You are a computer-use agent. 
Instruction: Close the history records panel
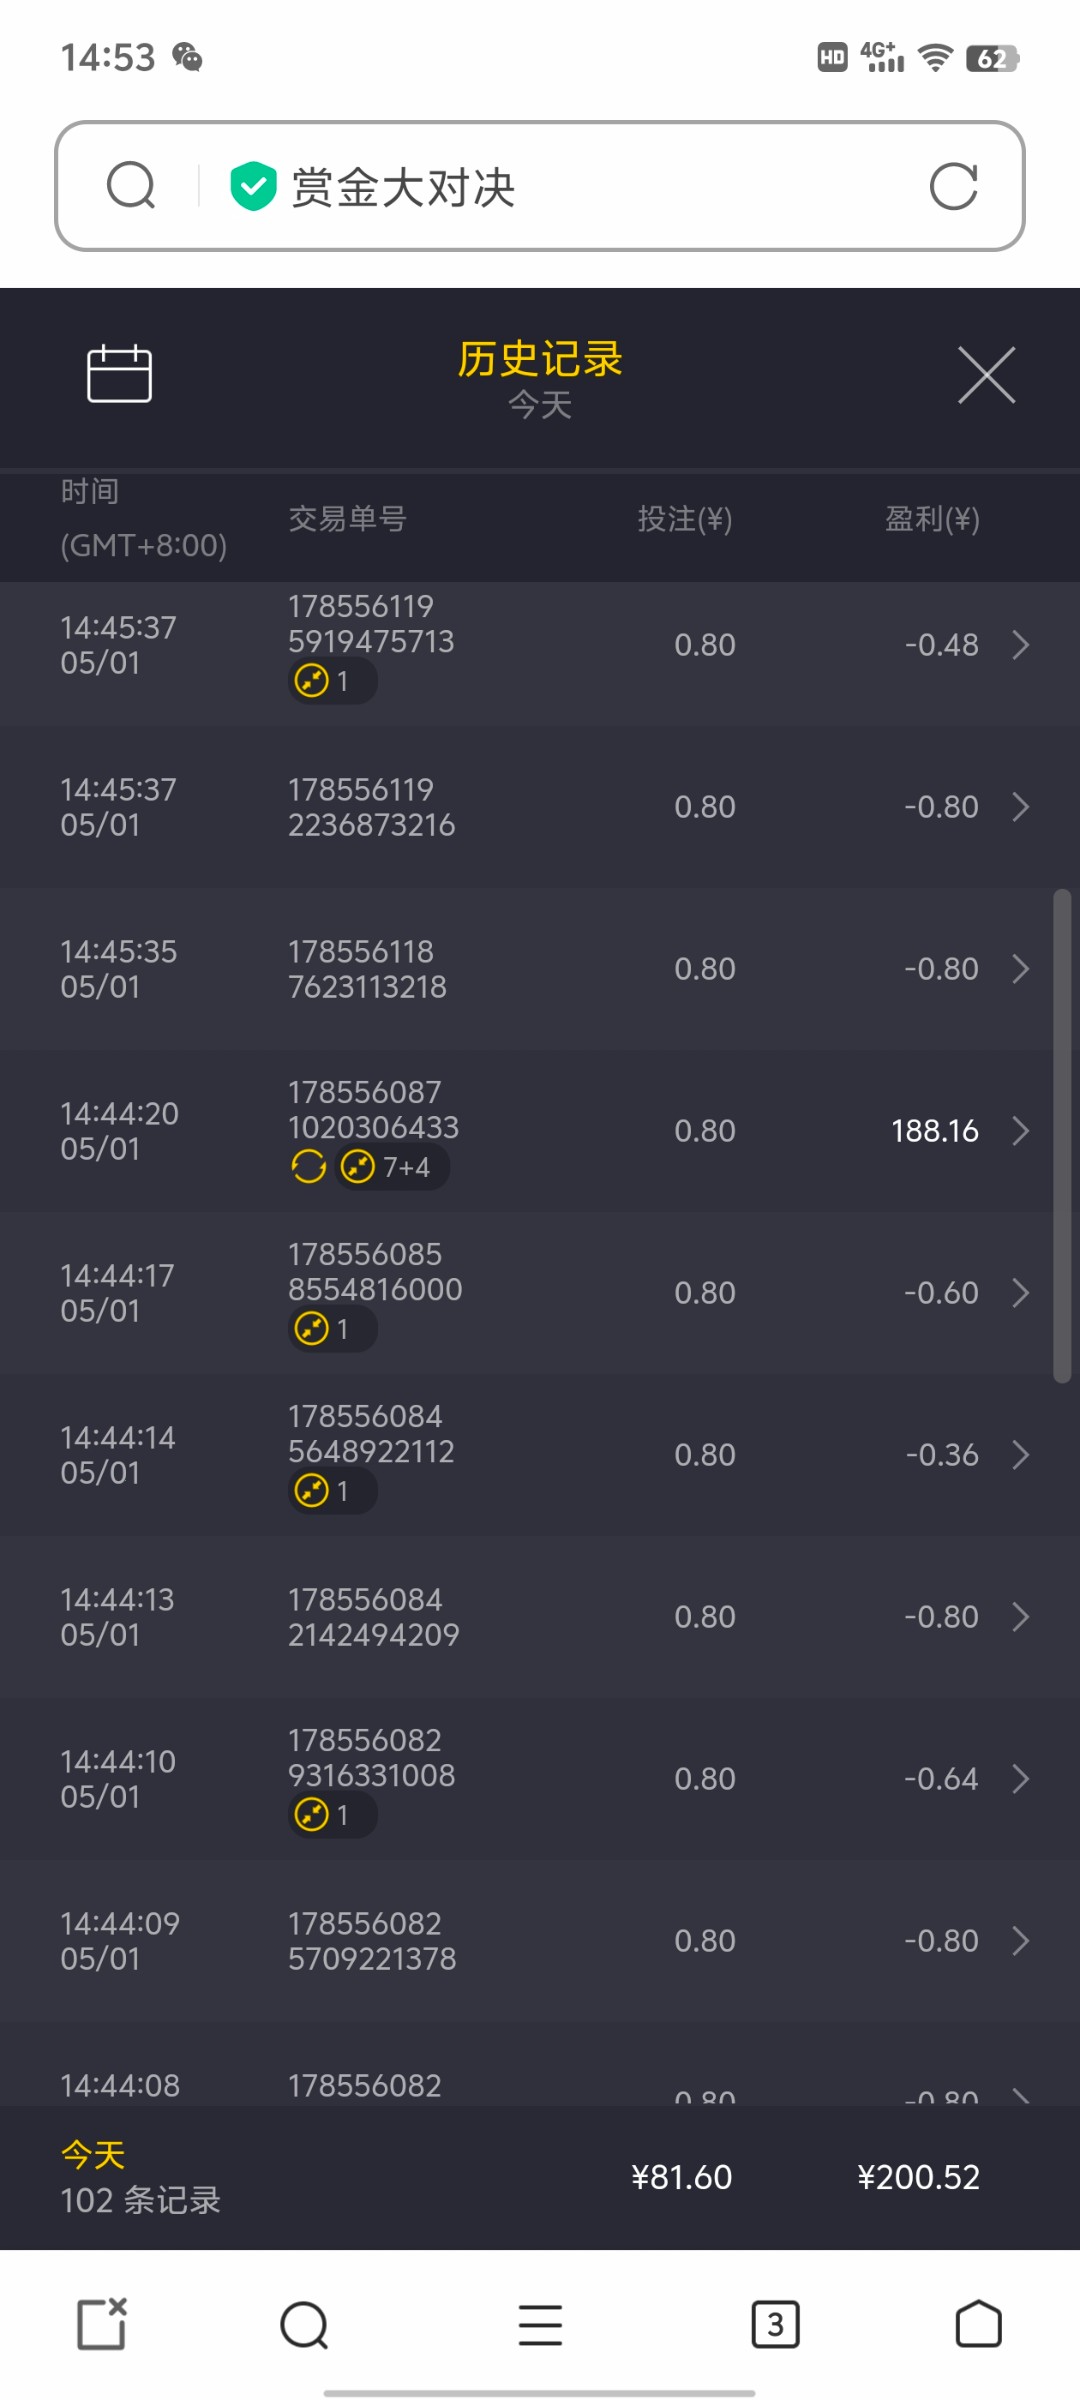click(x=986, y=376)
